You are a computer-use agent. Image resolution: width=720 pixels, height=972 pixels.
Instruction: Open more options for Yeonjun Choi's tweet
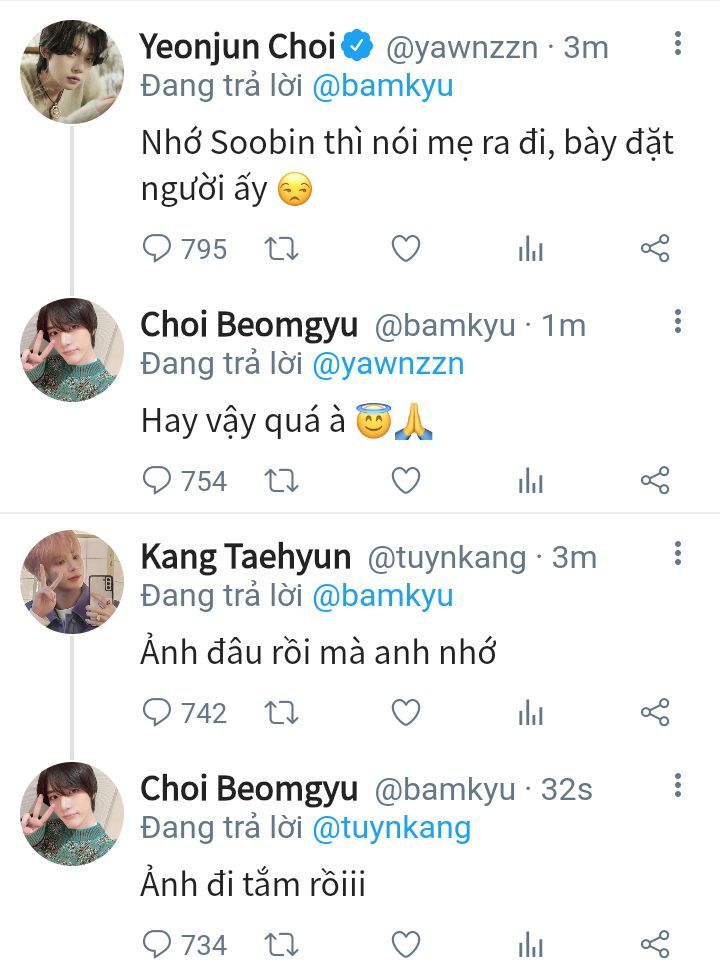pyautogui.click(x=678, y=43)
